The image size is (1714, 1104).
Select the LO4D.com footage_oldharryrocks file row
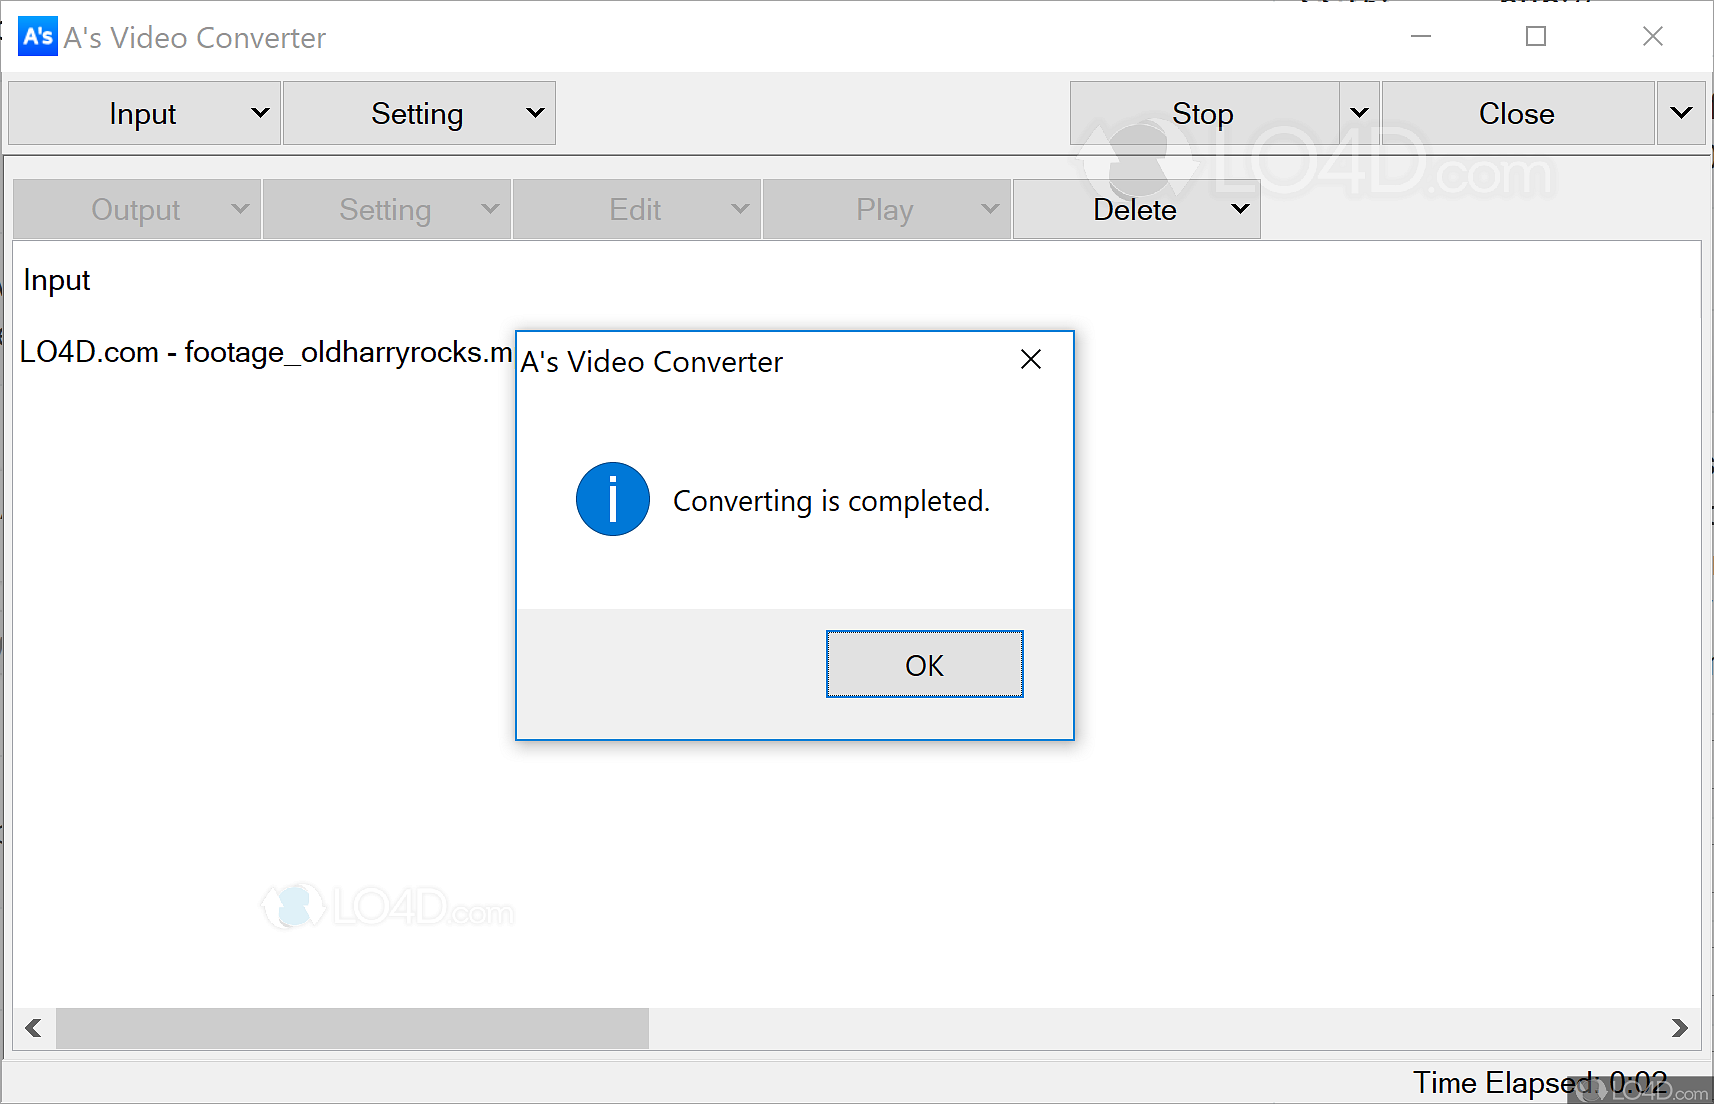(266, 352)
